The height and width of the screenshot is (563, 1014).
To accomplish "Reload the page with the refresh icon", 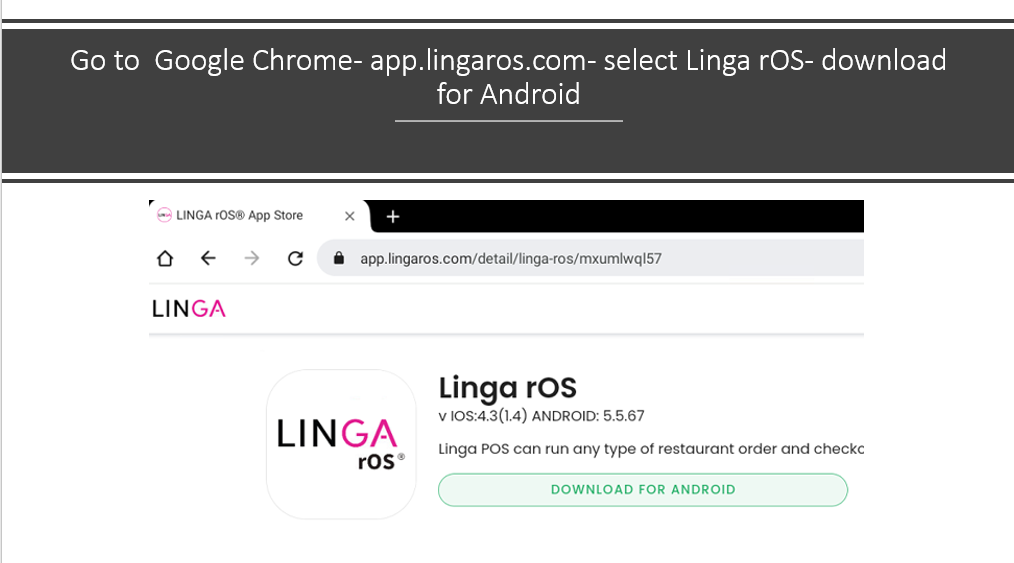I will click(296, 259).
